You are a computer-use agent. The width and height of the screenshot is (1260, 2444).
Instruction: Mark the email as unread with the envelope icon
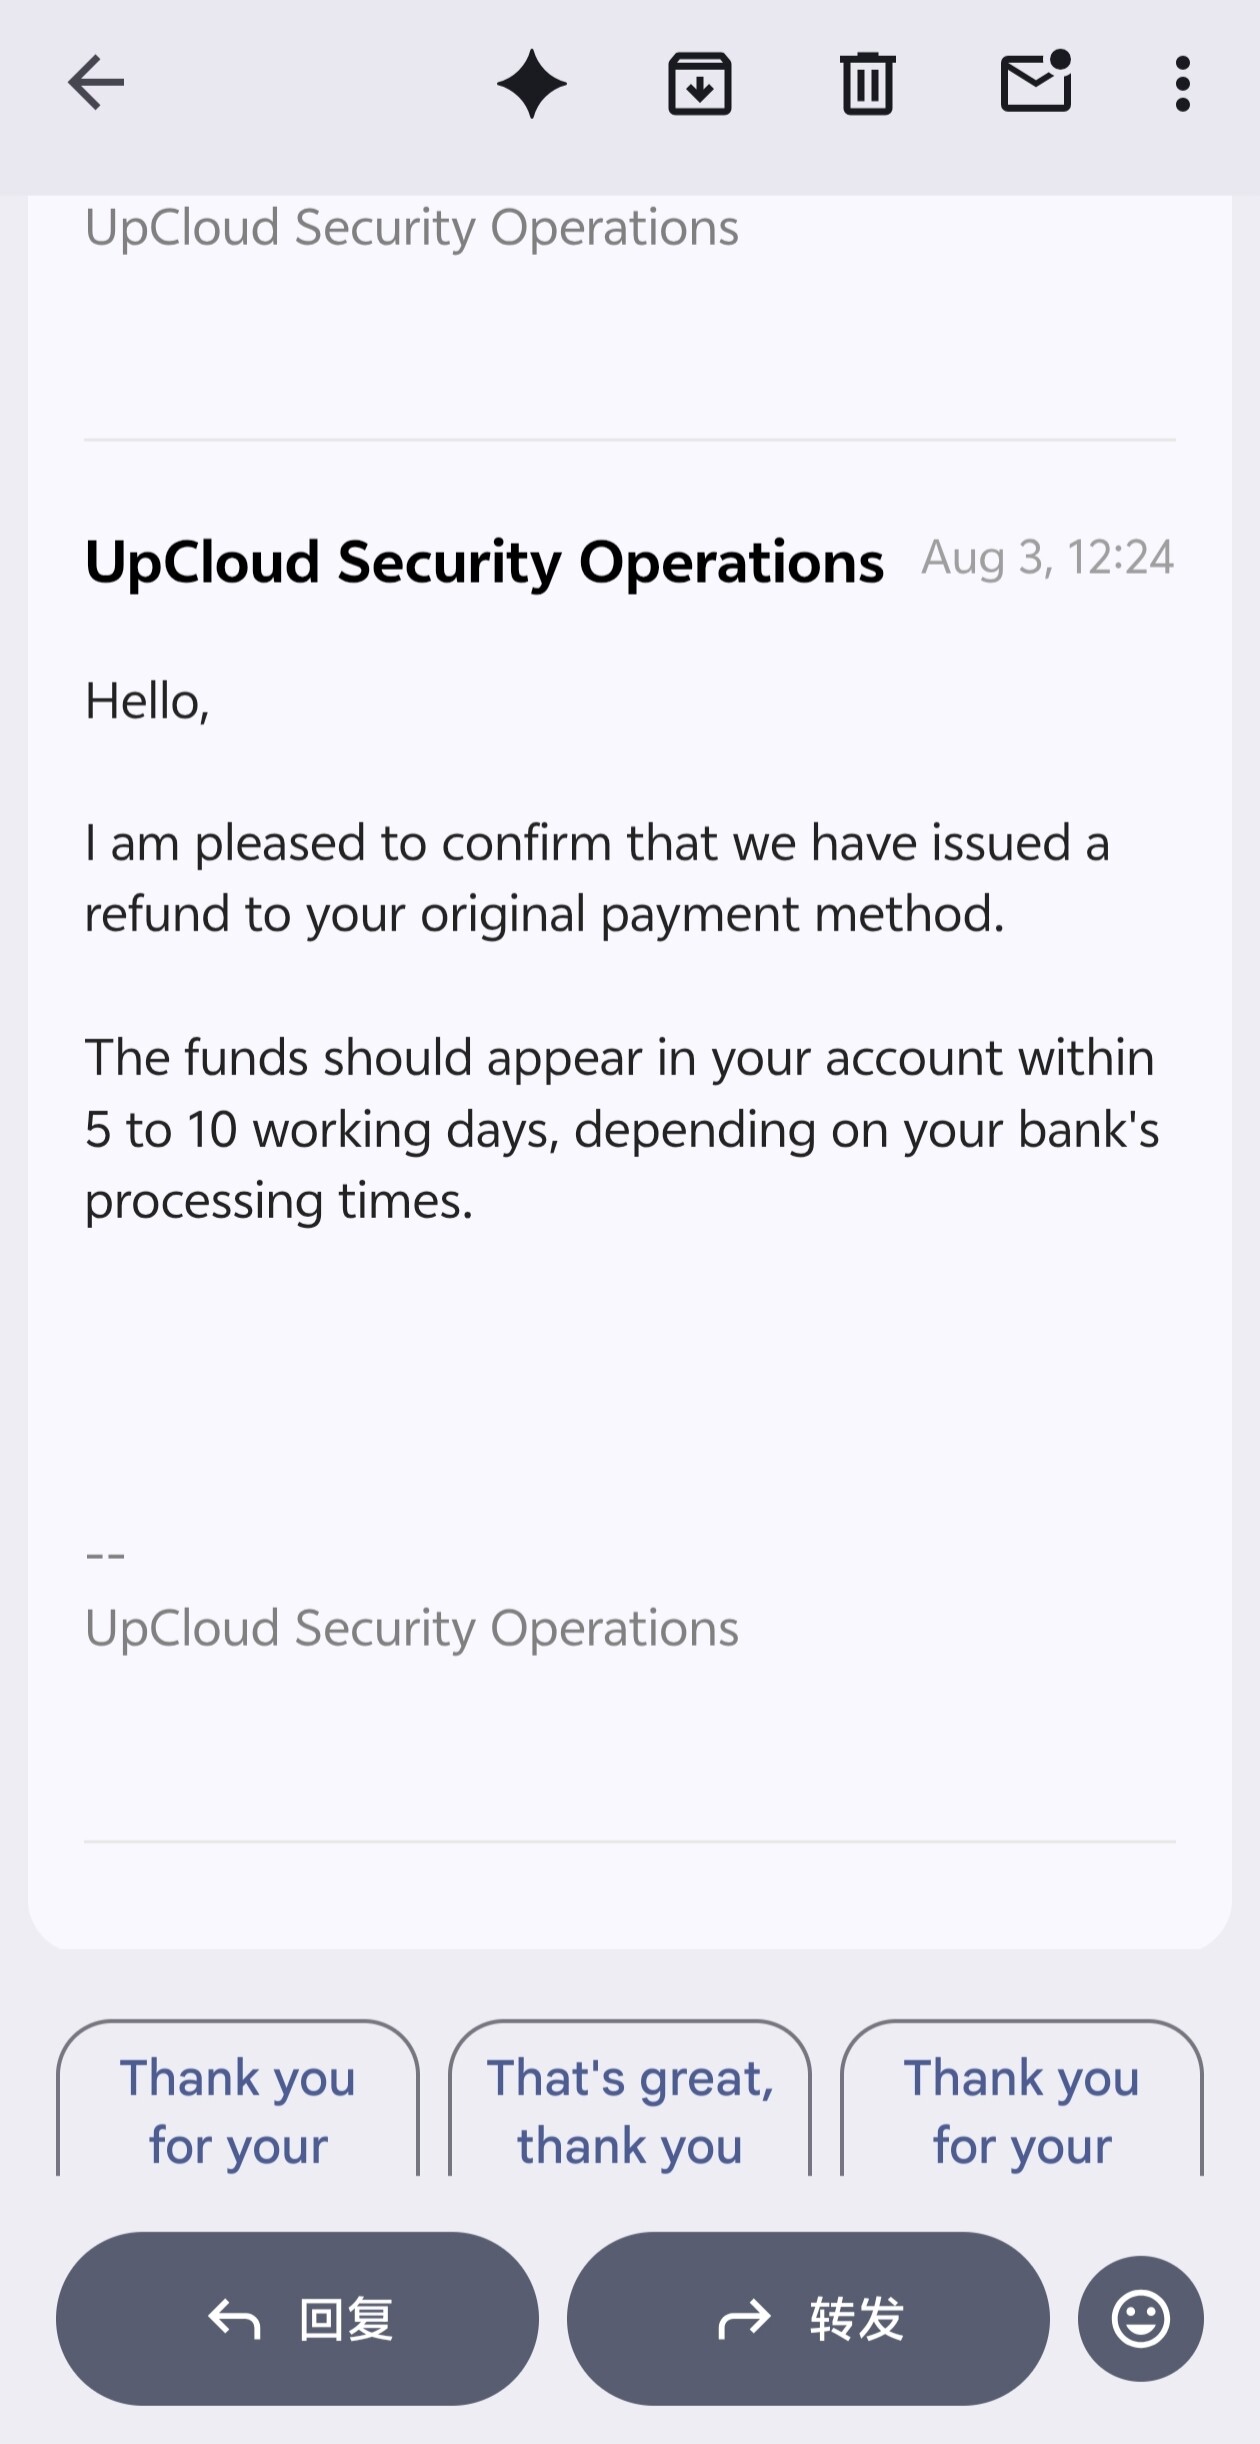1036,81
